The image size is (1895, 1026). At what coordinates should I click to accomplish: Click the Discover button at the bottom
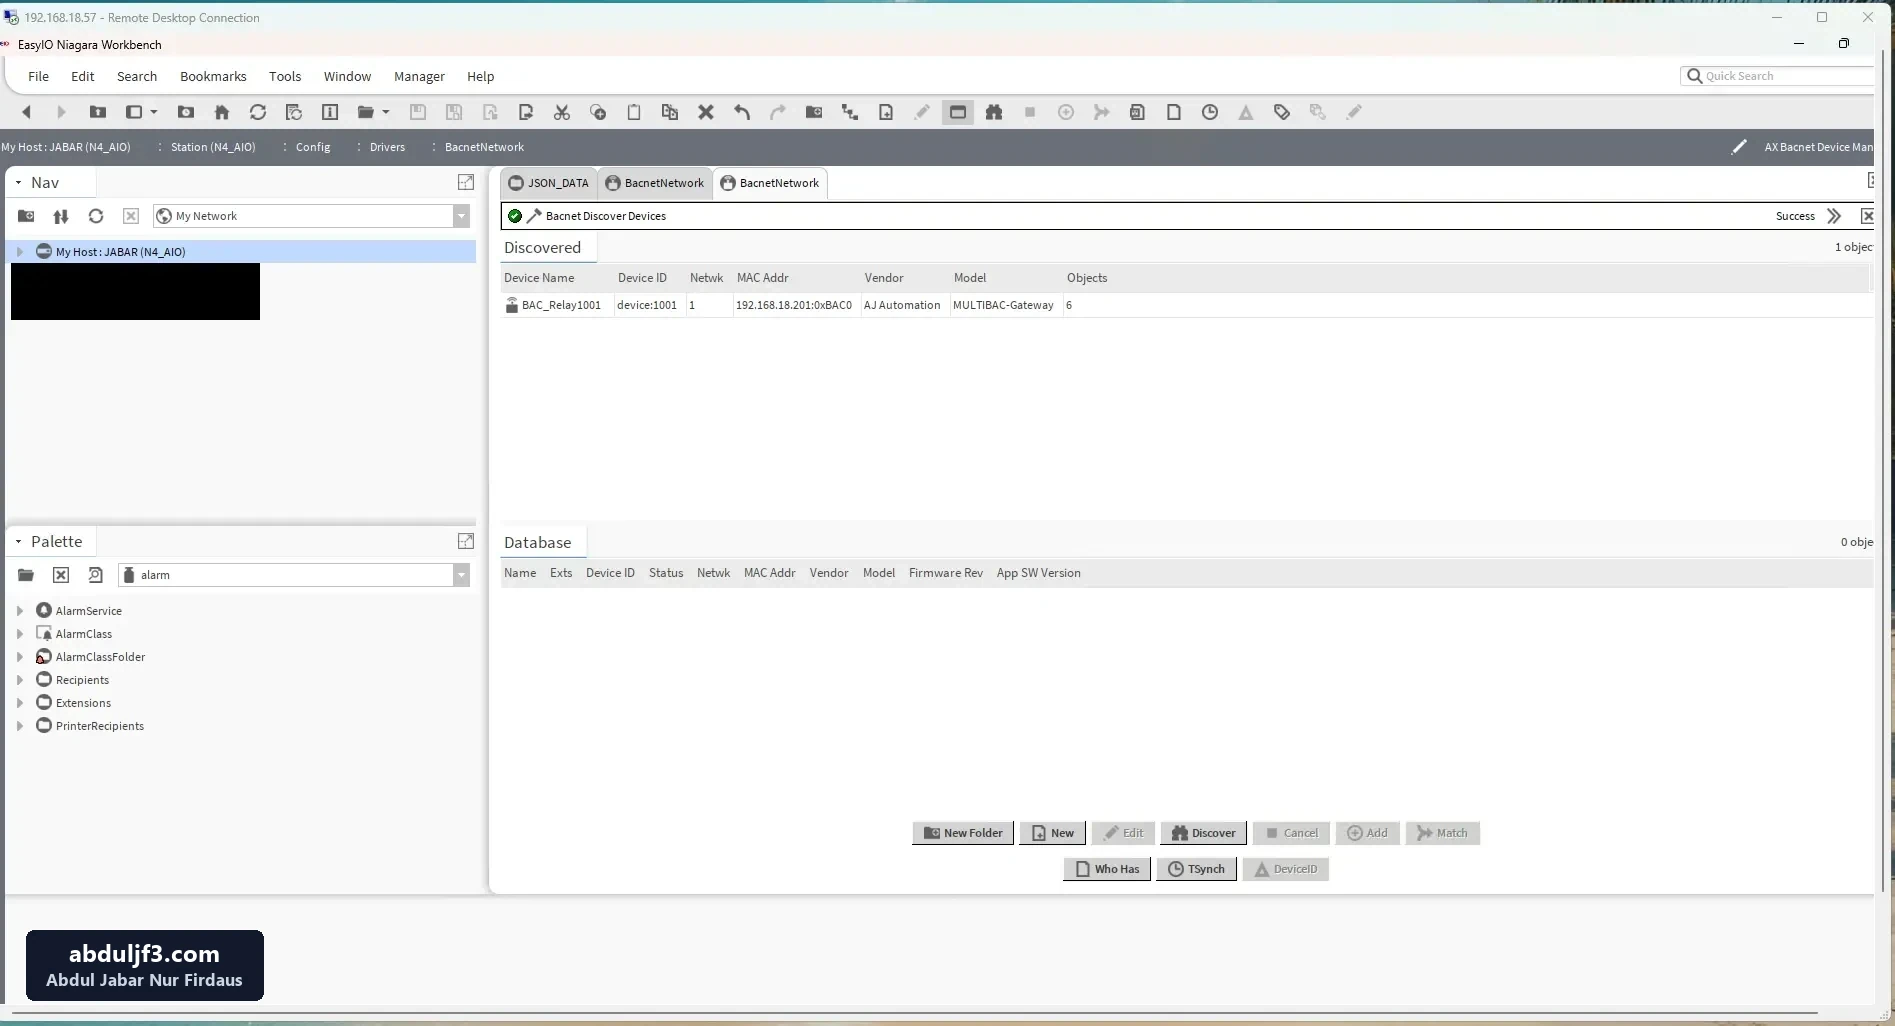(1203, 833)
